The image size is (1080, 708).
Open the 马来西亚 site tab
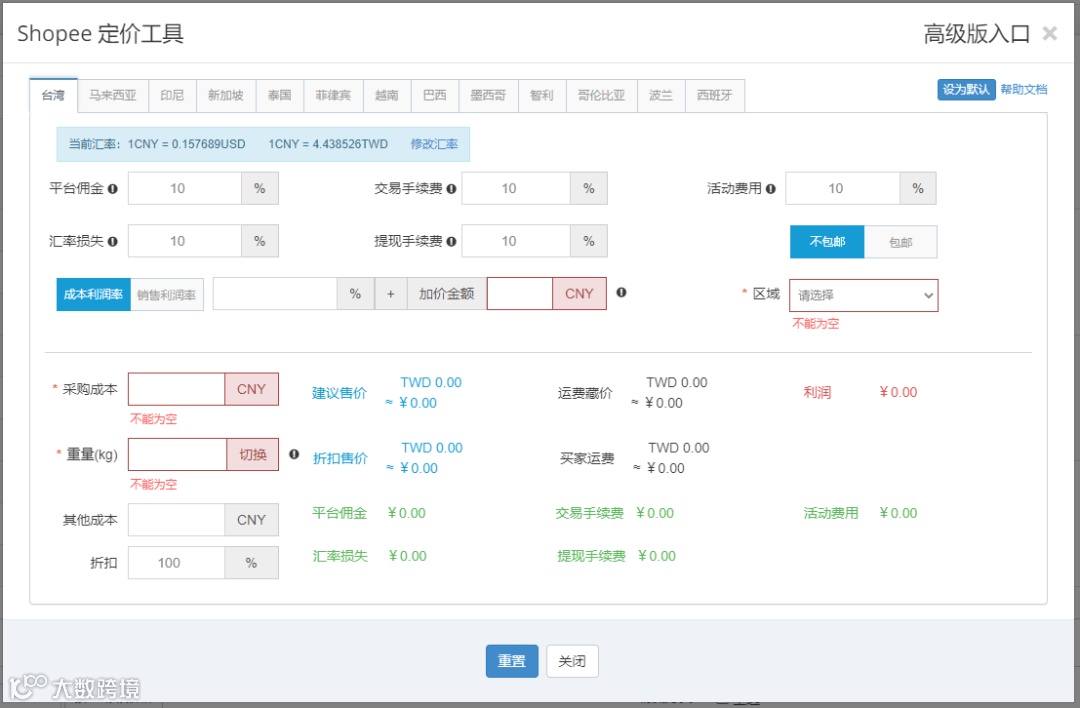point(112,95)
